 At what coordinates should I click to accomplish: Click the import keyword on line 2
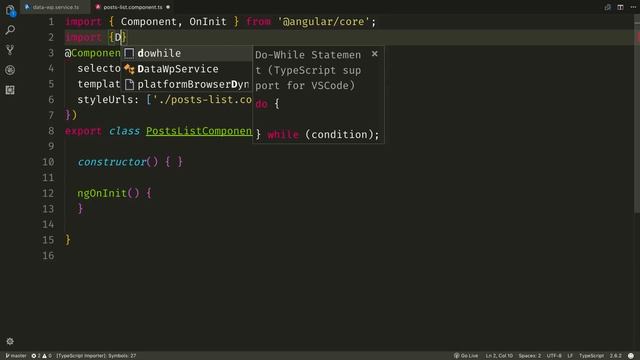(83, 38)
